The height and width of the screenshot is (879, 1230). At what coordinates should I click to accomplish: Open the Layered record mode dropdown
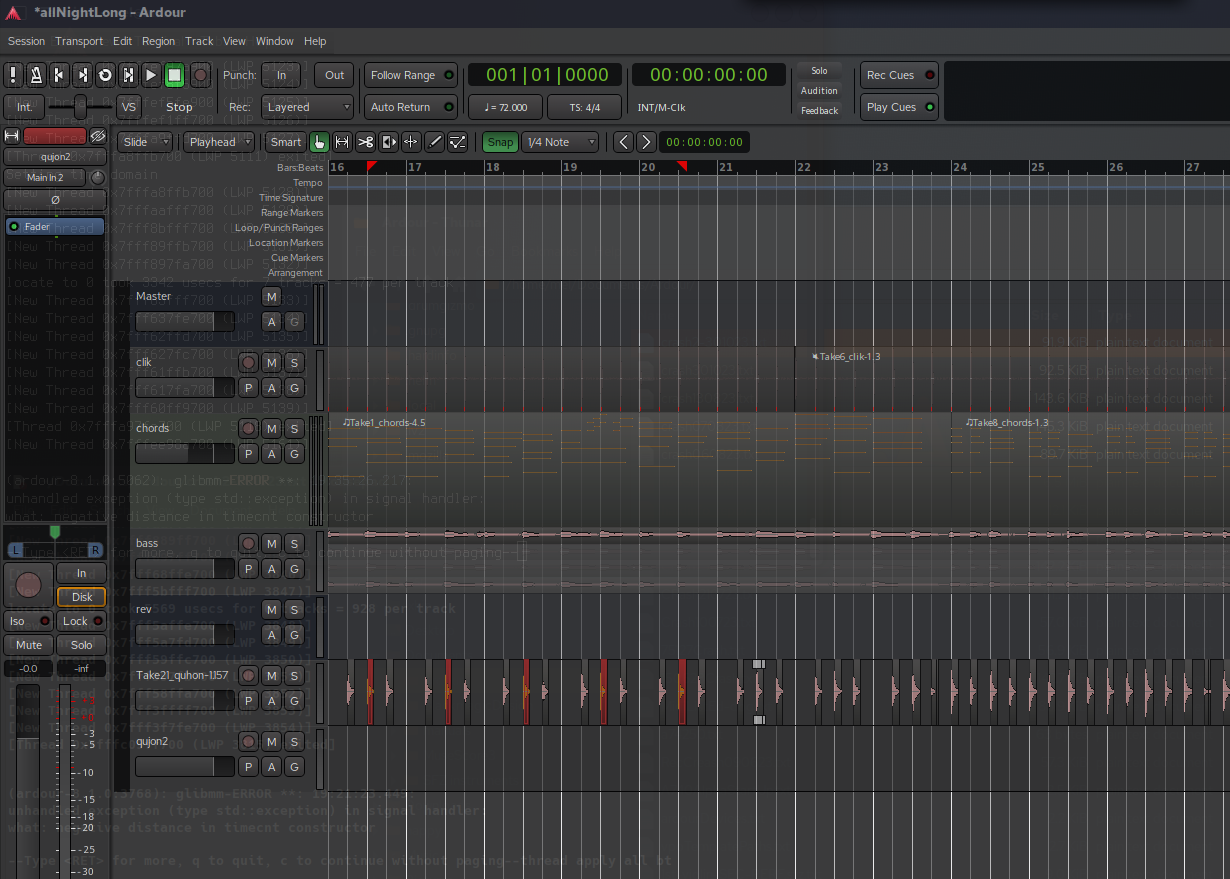(x=307, y=107)
